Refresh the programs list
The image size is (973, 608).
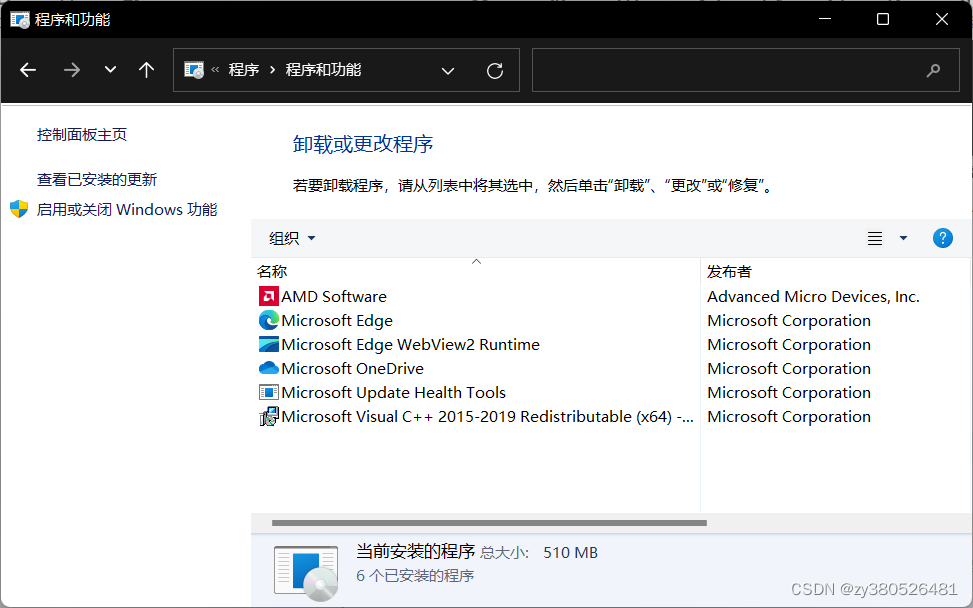(495, 71)
